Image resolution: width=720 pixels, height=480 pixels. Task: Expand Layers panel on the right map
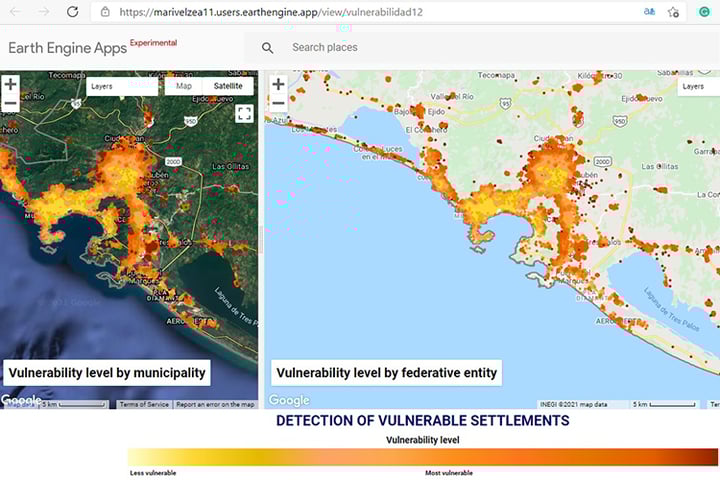[698, 86]
